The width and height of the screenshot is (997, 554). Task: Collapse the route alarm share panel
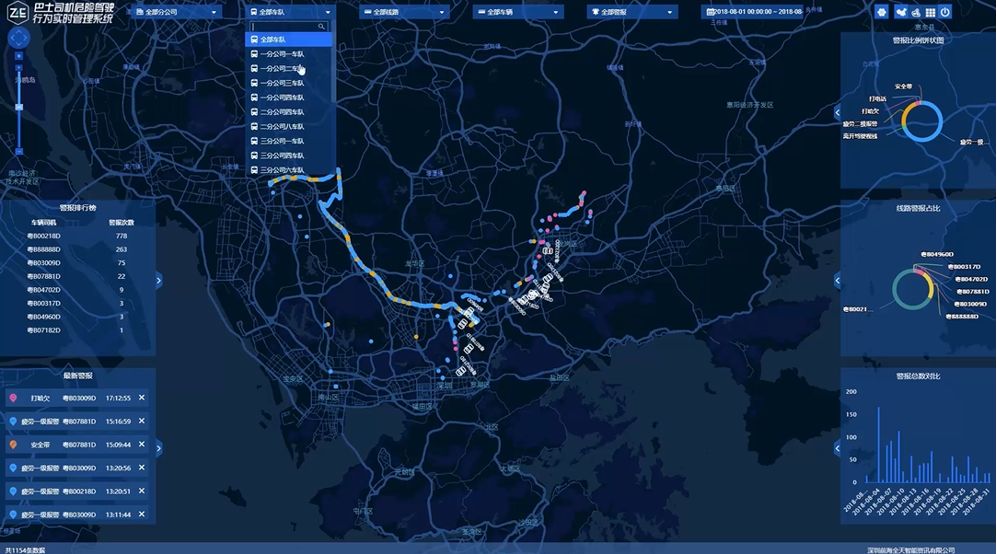coord(837,280)
